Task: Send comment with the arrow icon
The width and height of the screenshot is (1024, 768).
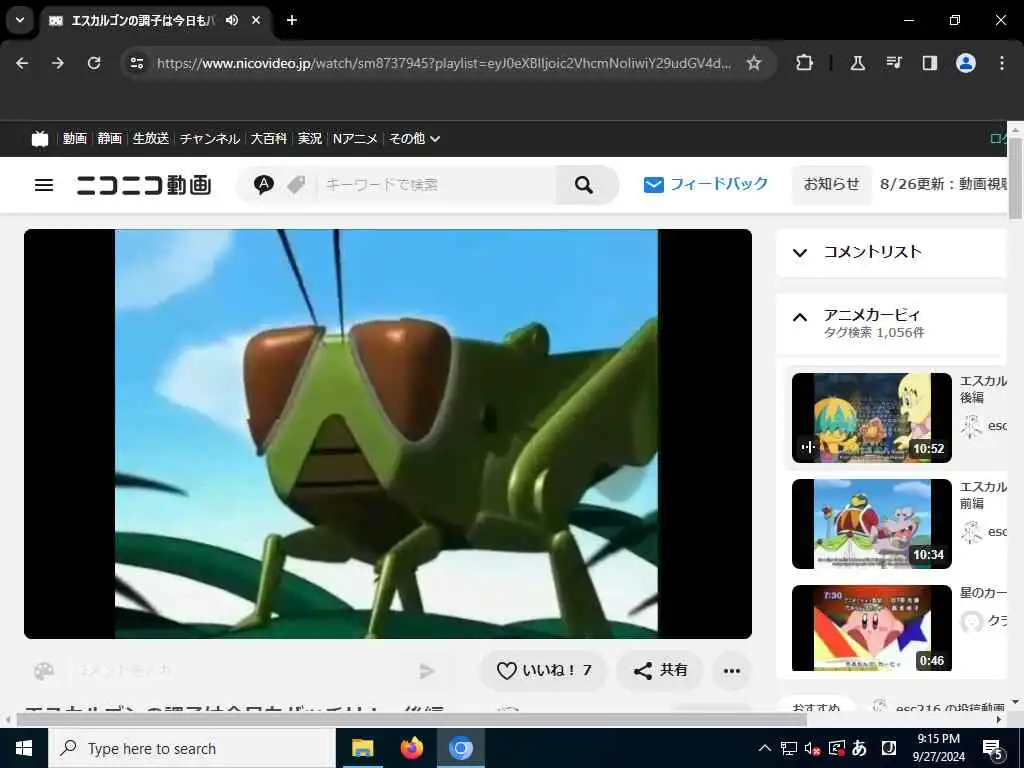Action: click(x=427, y=671)
